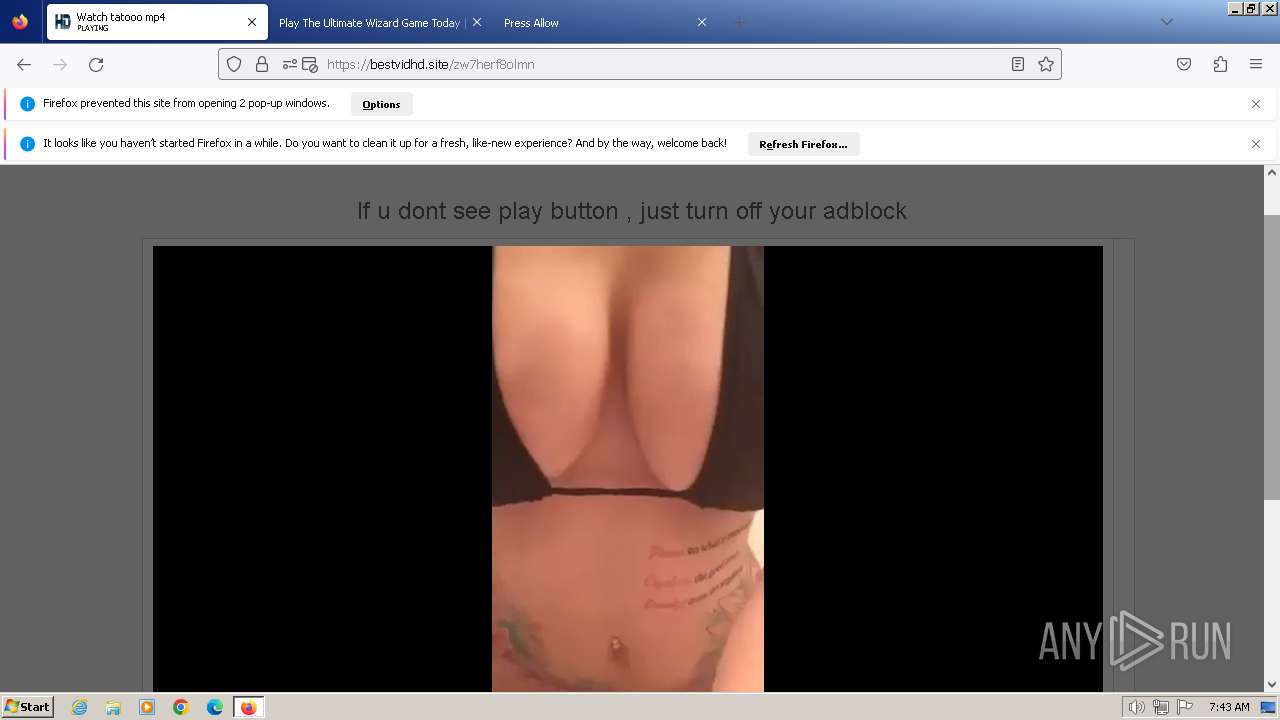Open the pop-up blocker Options button
The image size is (1280, 720).
tap(381, 104)
